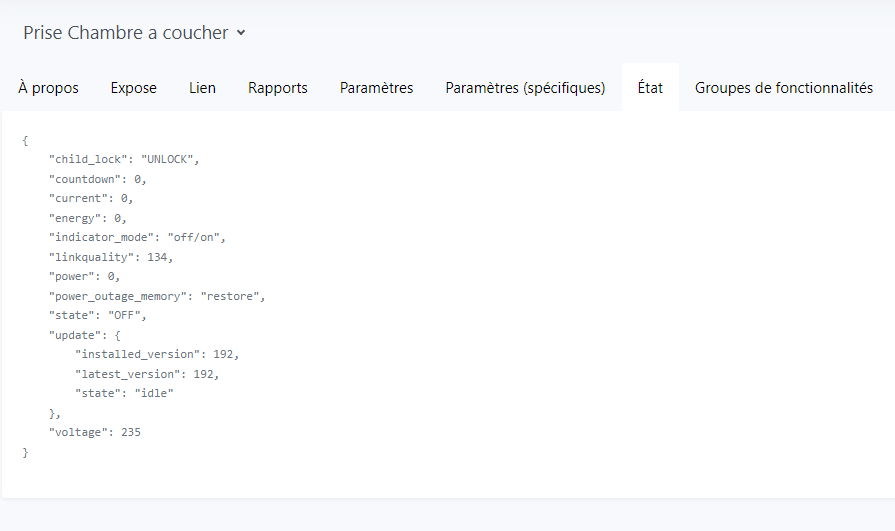This screenshot has width=895, height=531.
Task: Open the Prise Chambre a coucher device title
Action: [x=126, y=33]
